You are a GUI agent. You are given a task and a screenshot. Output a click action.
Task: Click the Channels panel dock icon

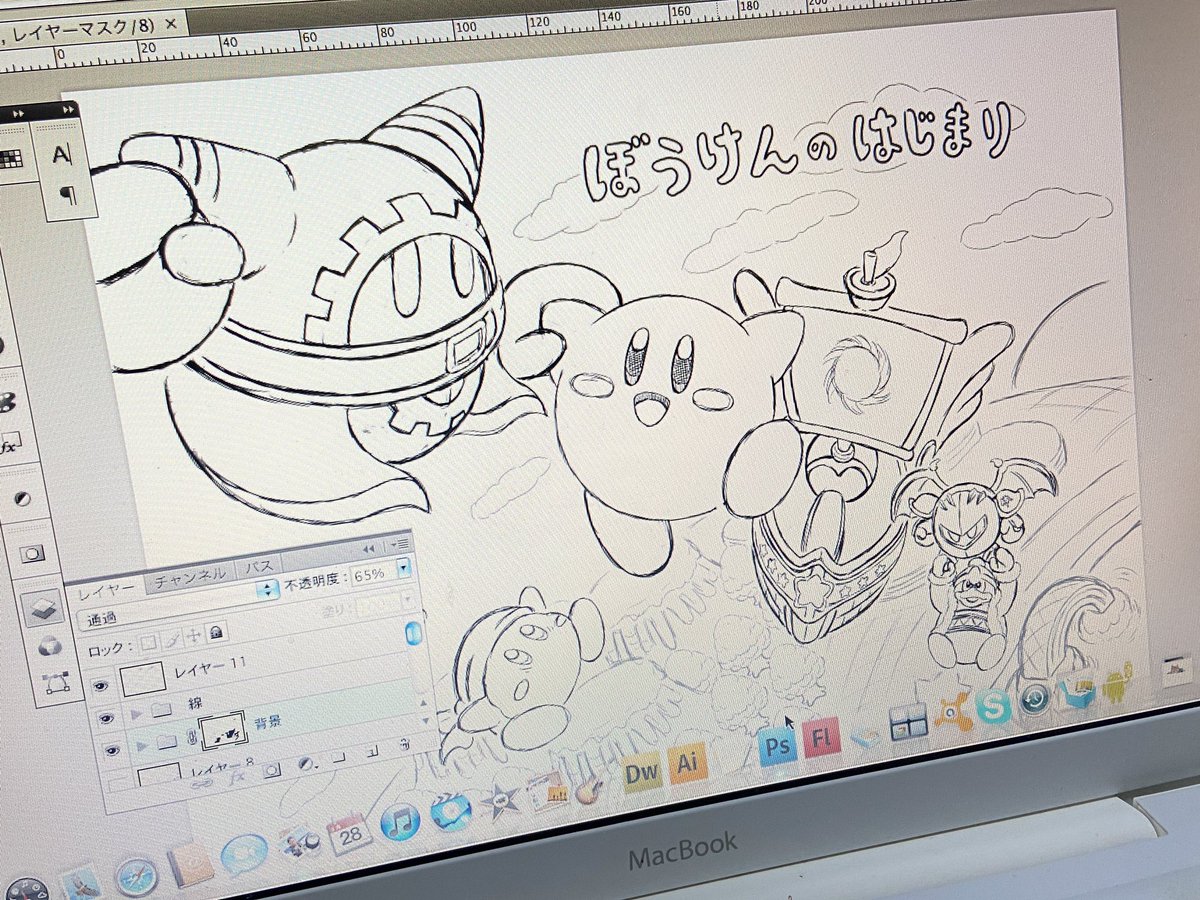pyautogui.click(x=49, y=647)
